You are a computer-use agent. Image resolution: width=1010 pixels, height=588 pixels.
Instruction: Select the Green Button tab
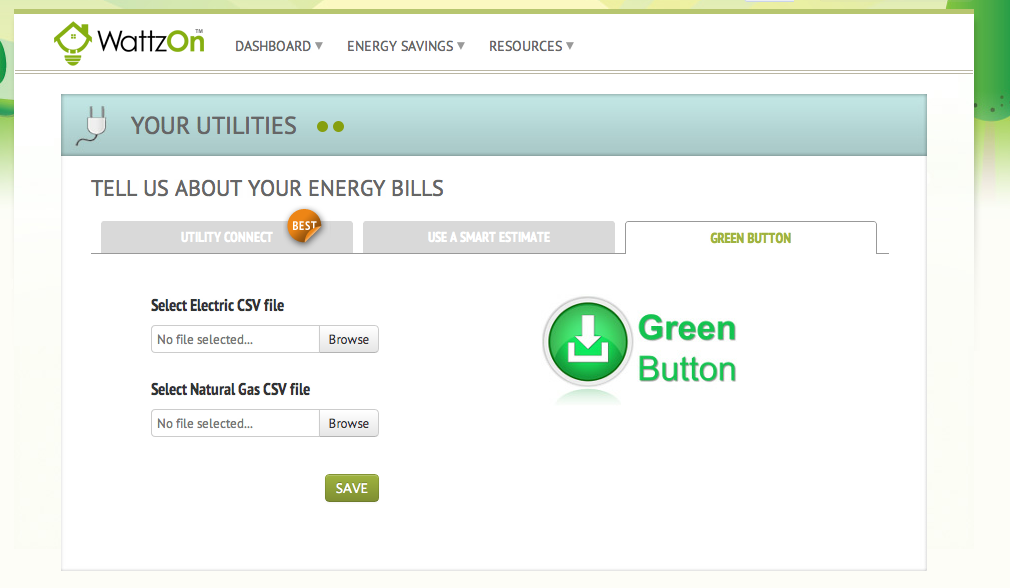coord(750,238)
